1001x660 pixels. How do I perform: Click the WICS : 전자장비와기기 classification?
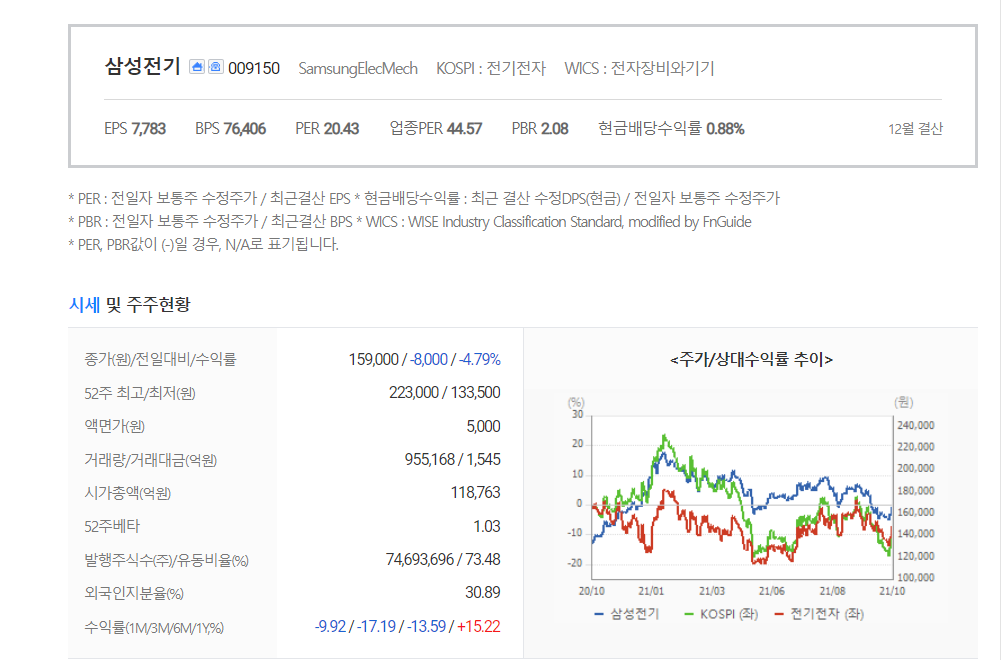639,68
